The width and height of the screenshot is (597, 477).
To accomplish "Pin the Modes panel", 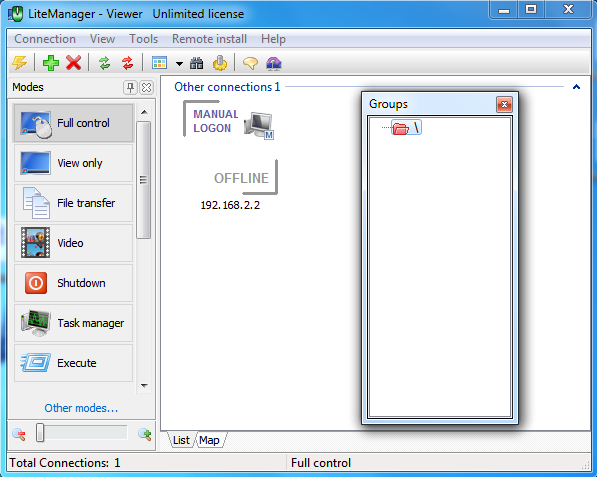I will (x=130, y=88).
